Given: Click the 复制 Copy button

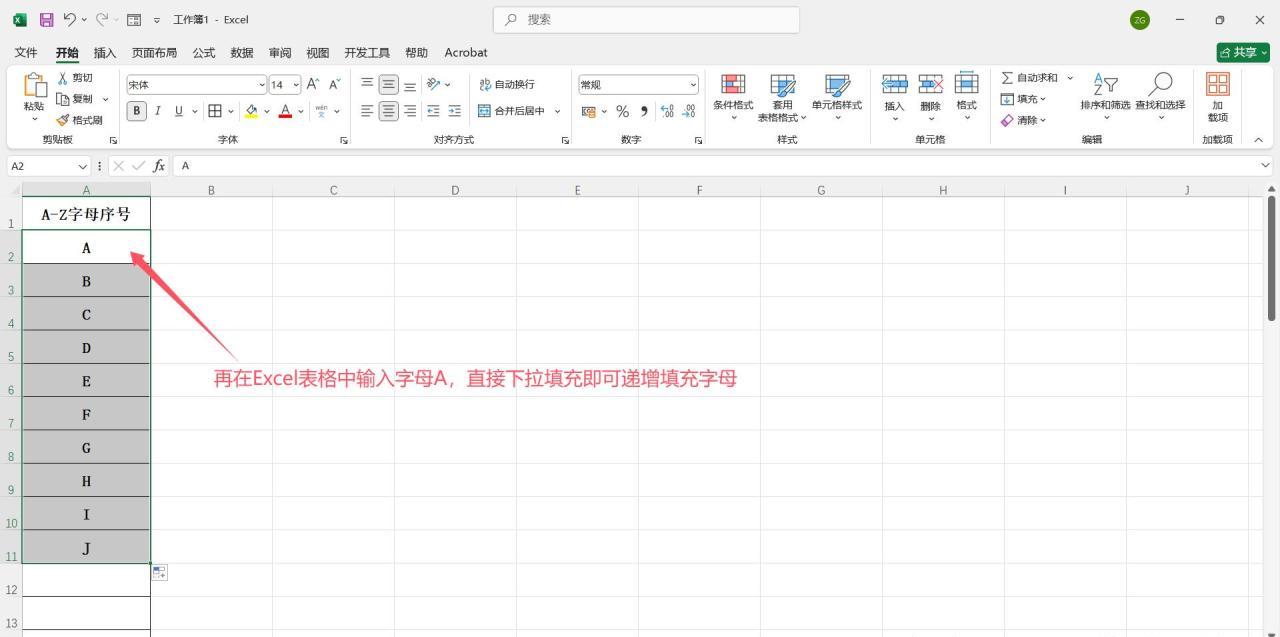Looking at the screenshot, I should pos(75,99).
